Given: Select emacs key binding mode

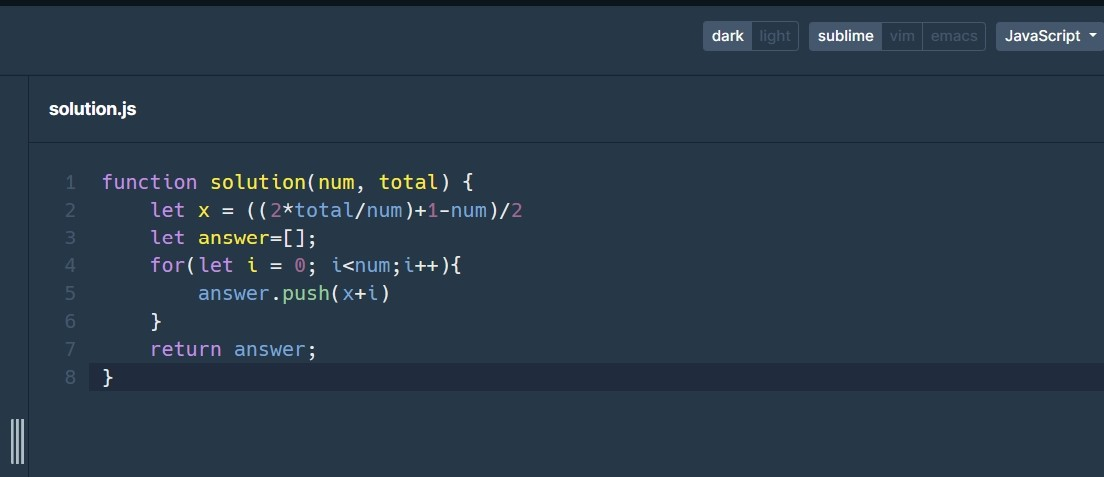Looking at the screenshot, I should tap(954, 36).
